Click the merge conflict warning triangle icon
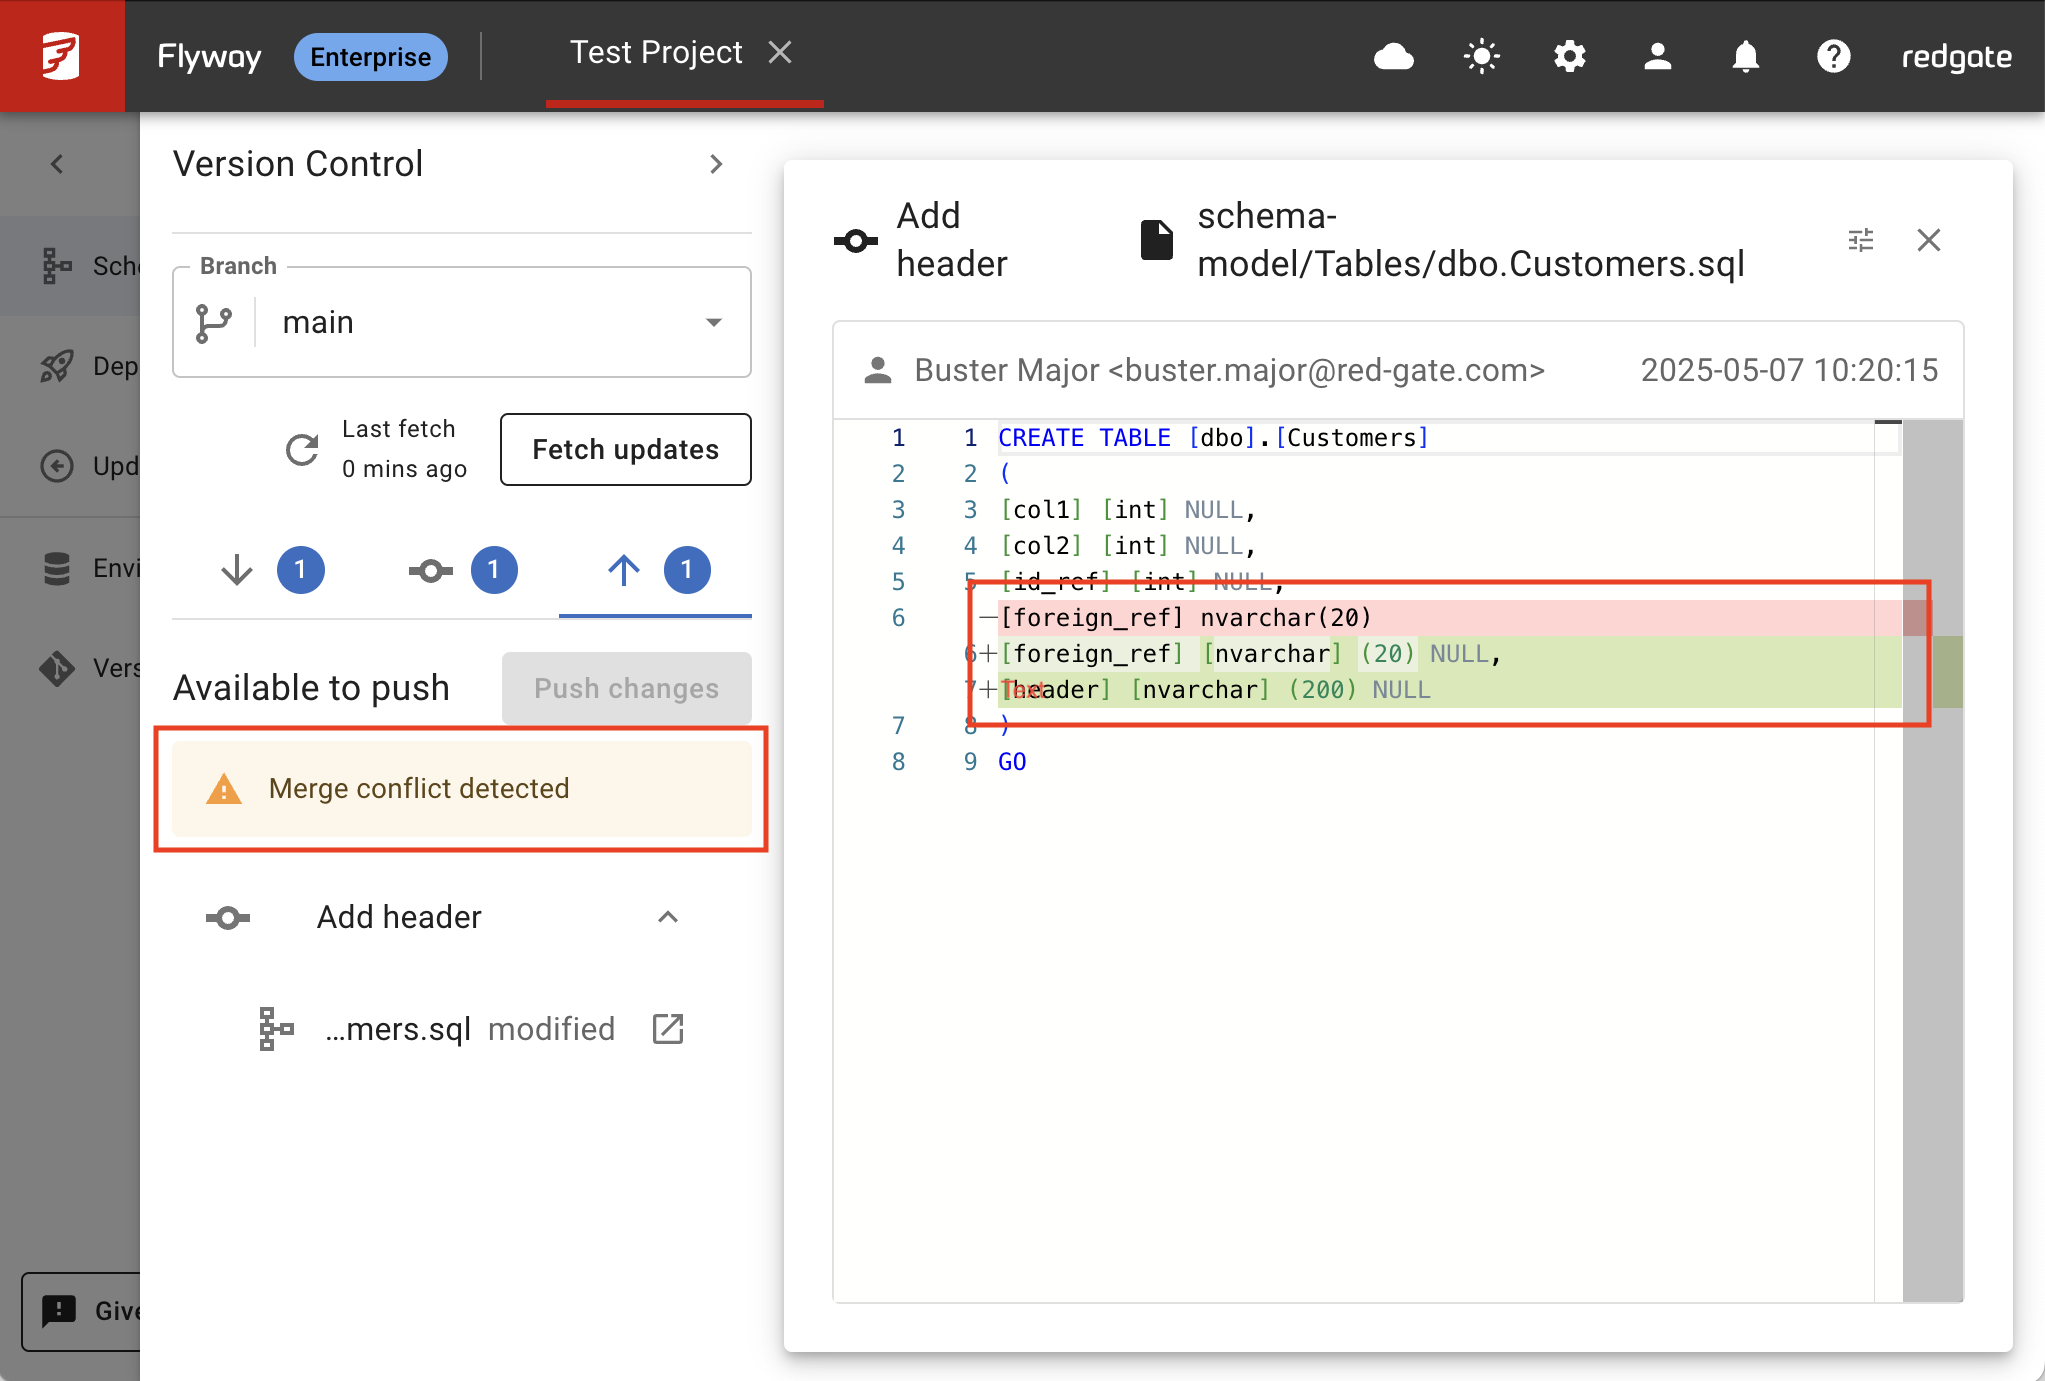The width and height of the screenshot is (2045, 1381). (x=224, y=789)
